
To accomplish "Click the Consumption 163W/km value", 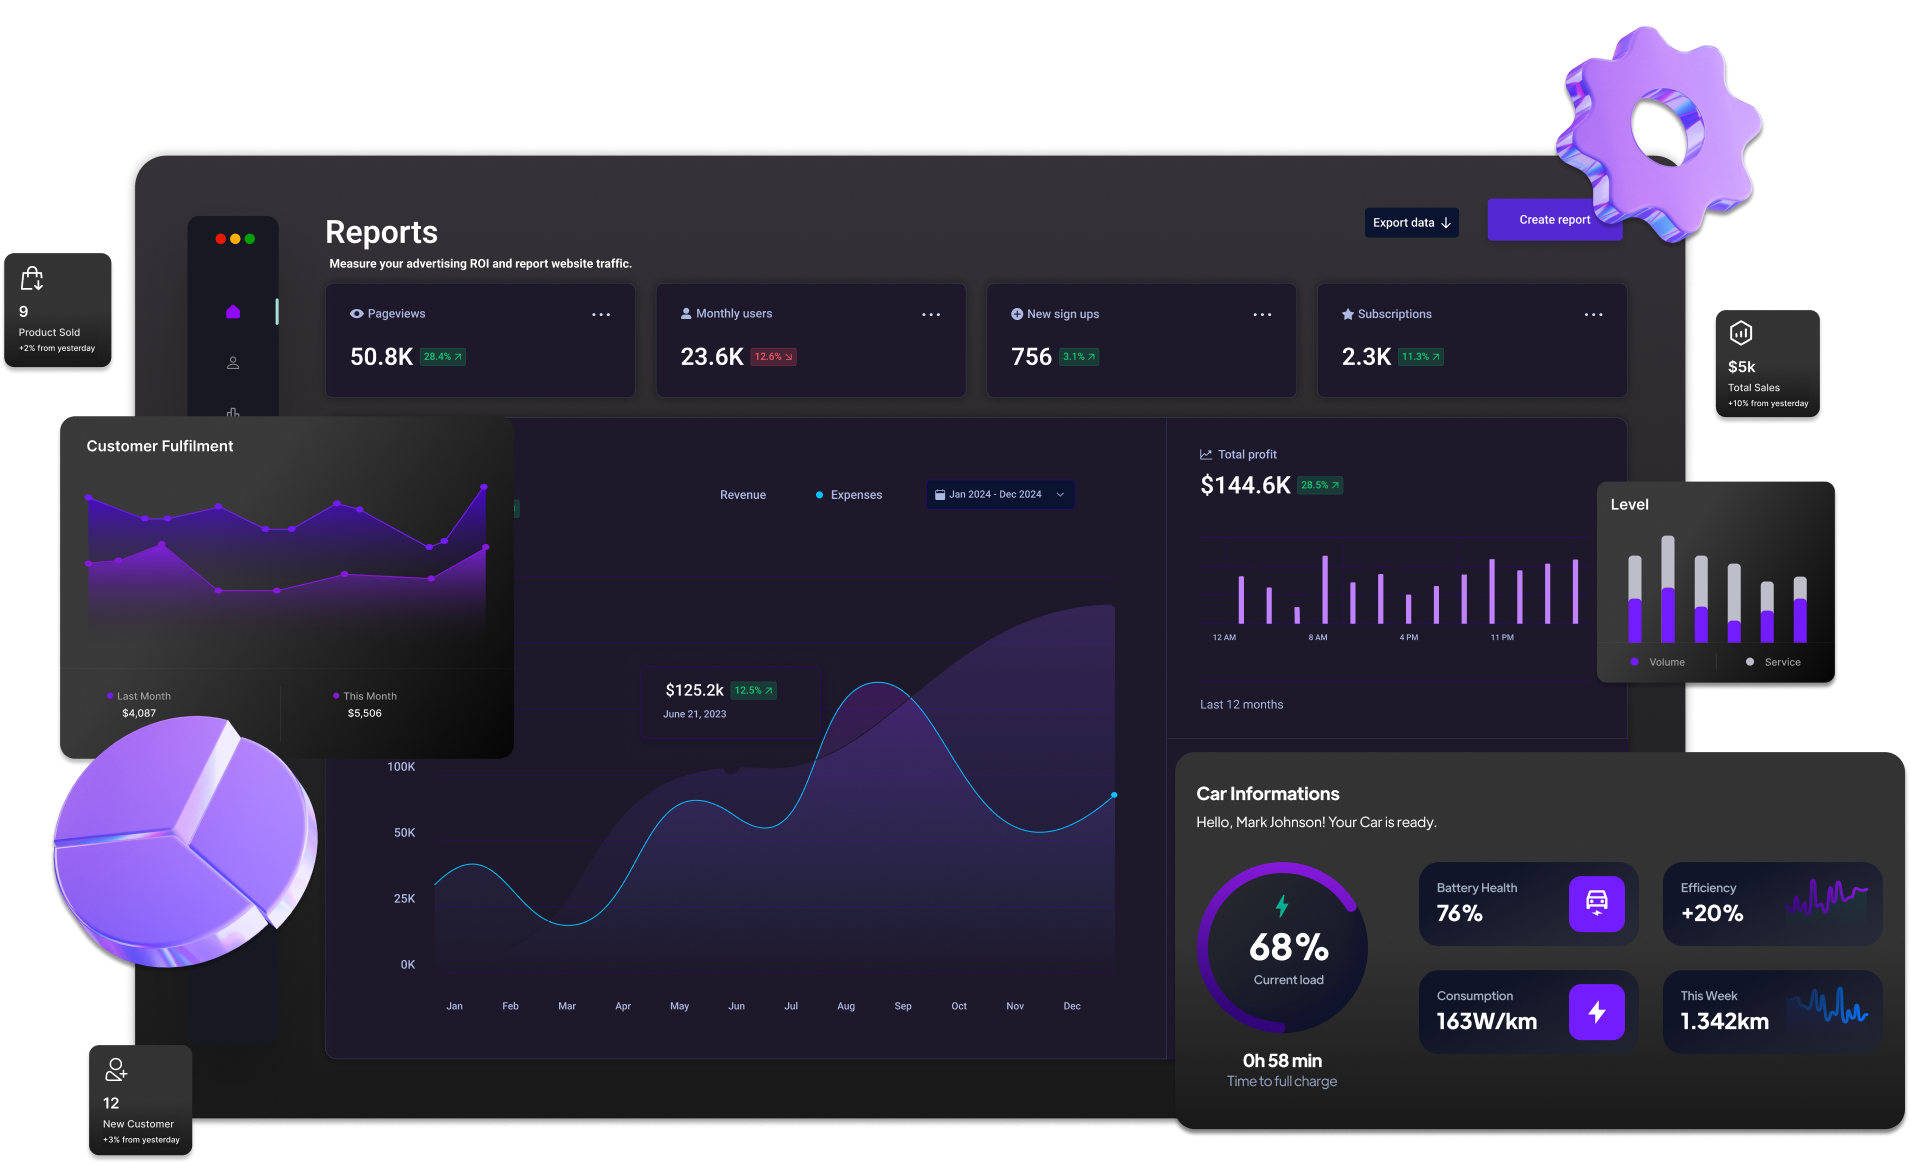I will tap(1486, 1021).
